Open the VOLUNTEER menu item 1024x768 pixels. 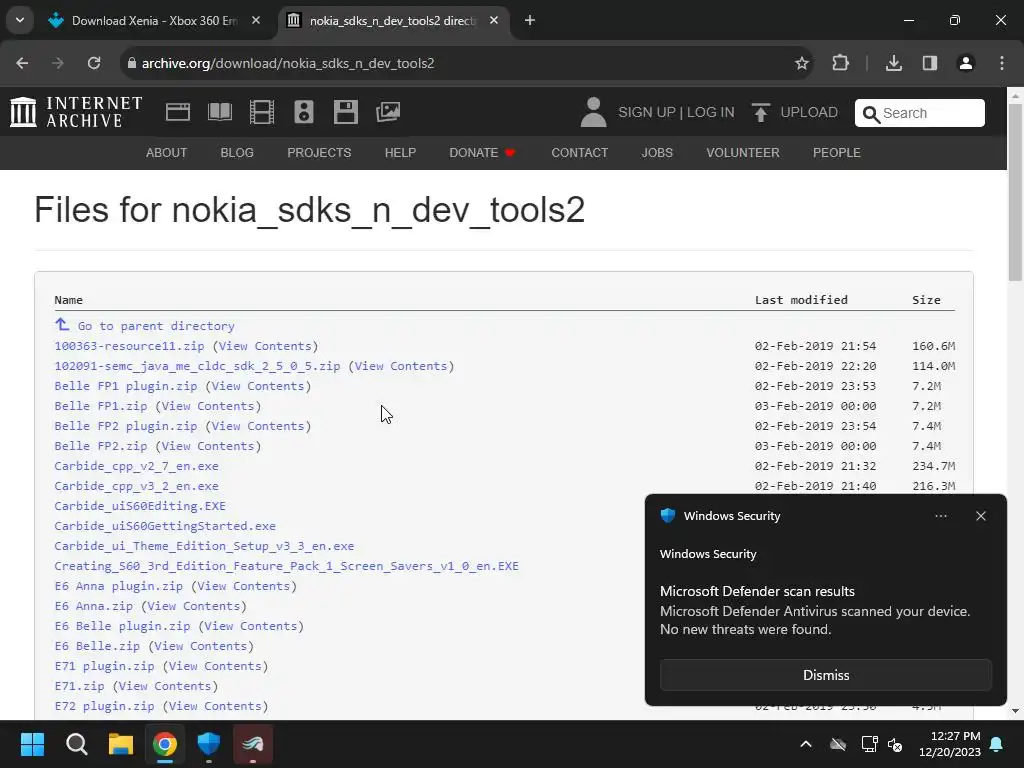pyautogui.click(x=743, y=153)
